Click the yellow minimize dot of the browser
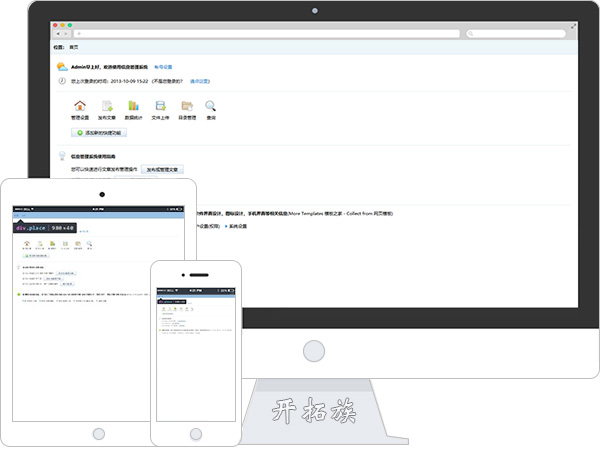Screen dimensions: 600x450 (62, 25)
